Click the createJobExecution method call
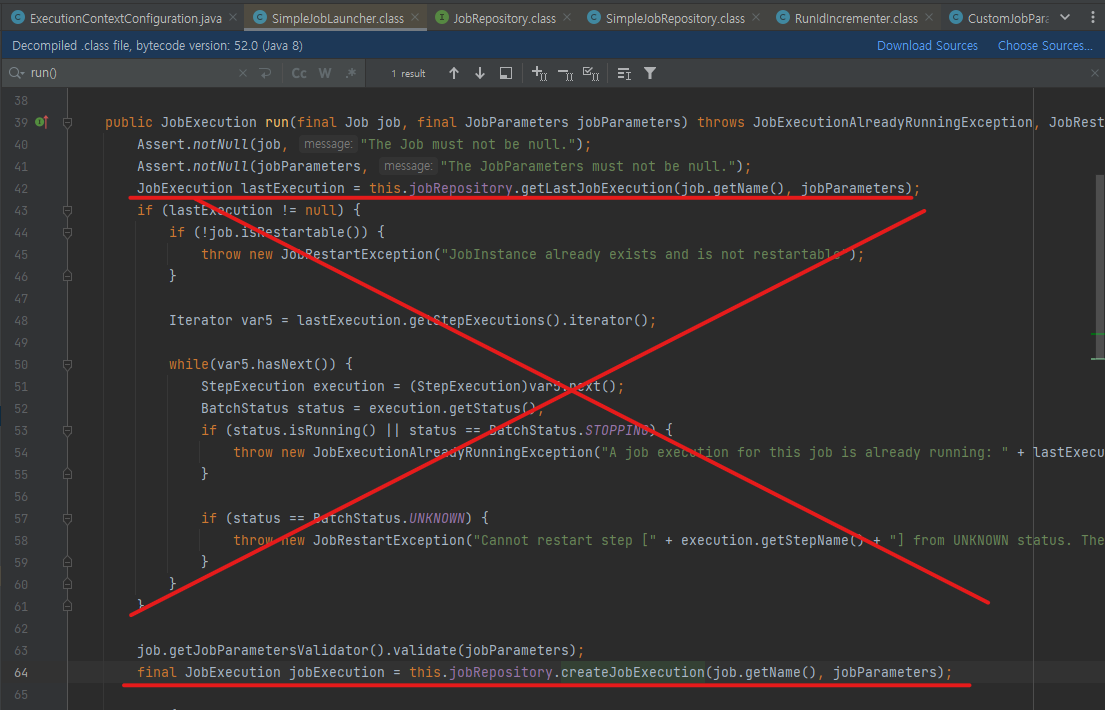This screenshot has height=710, width=1105. 633,673
